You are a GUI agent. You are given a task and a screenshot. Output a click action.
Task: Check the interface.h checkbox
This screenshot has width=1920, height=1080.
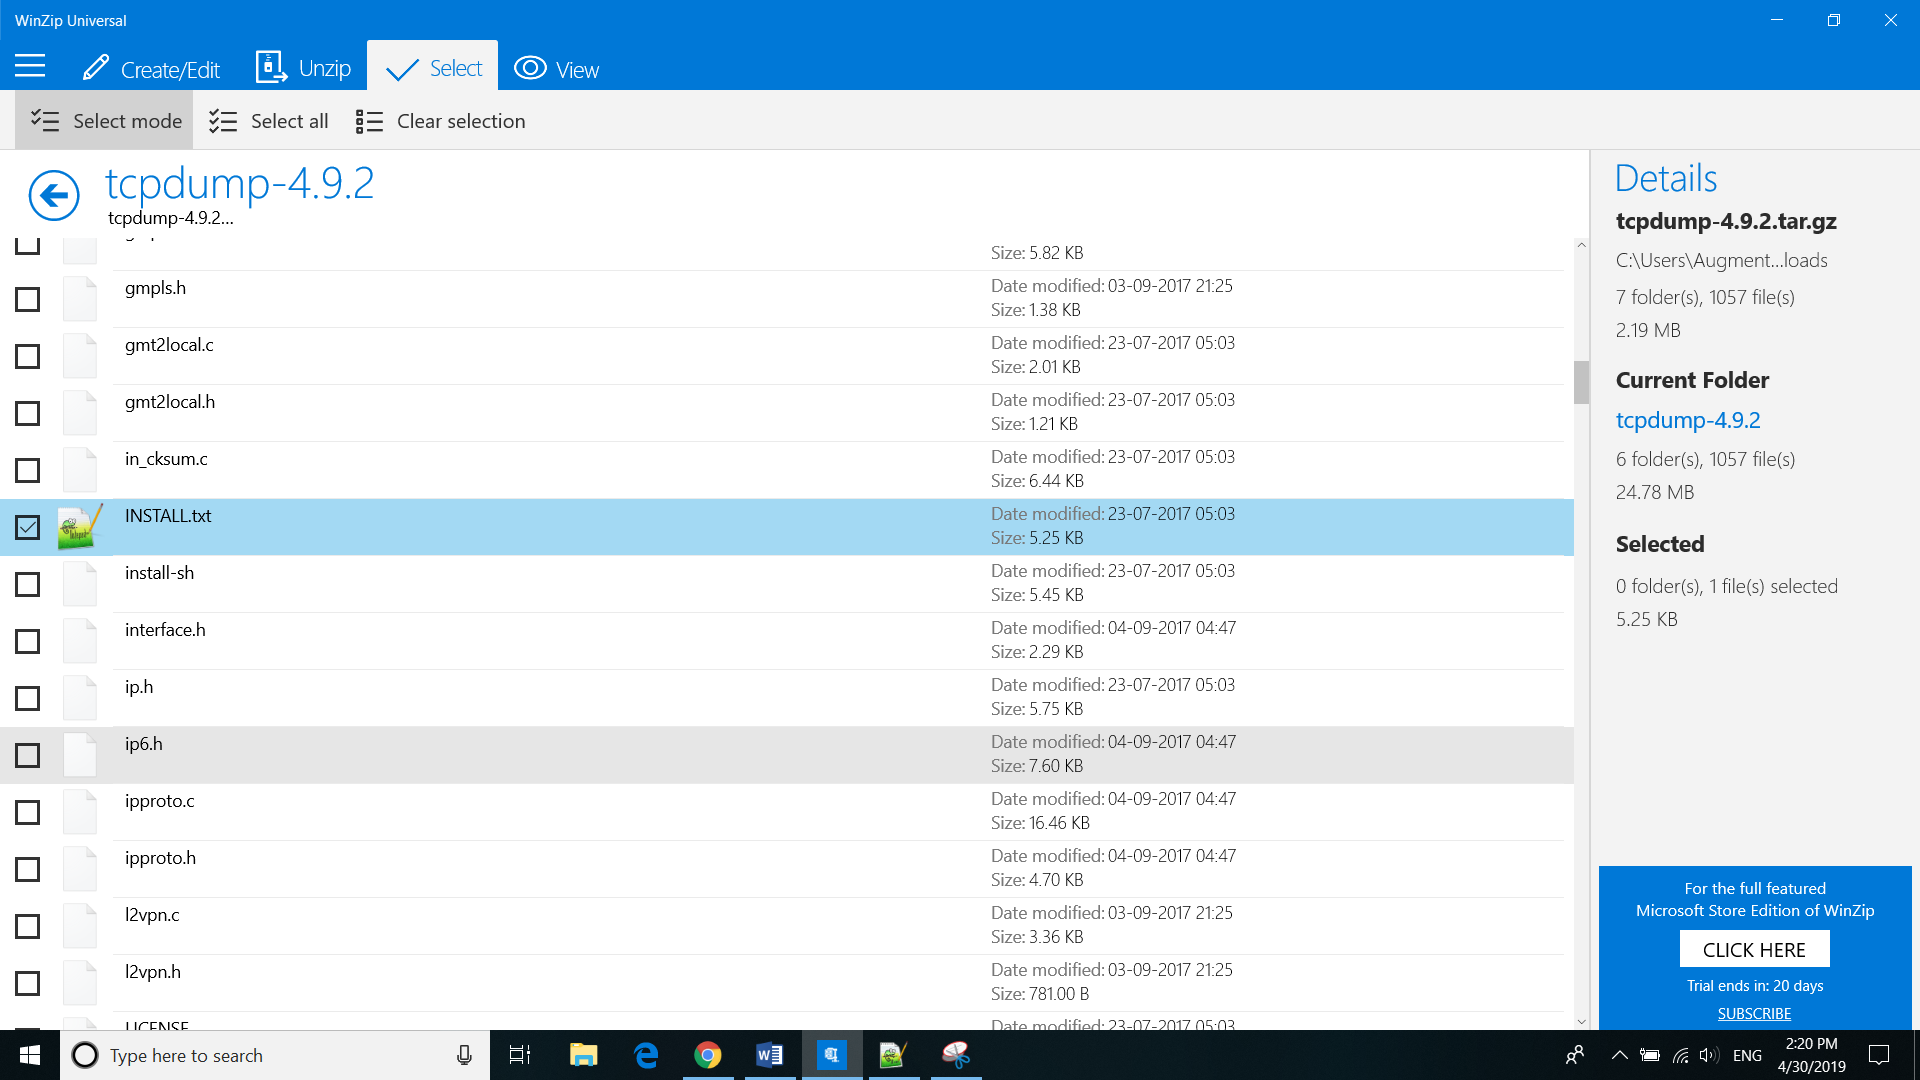pos(28,641)
